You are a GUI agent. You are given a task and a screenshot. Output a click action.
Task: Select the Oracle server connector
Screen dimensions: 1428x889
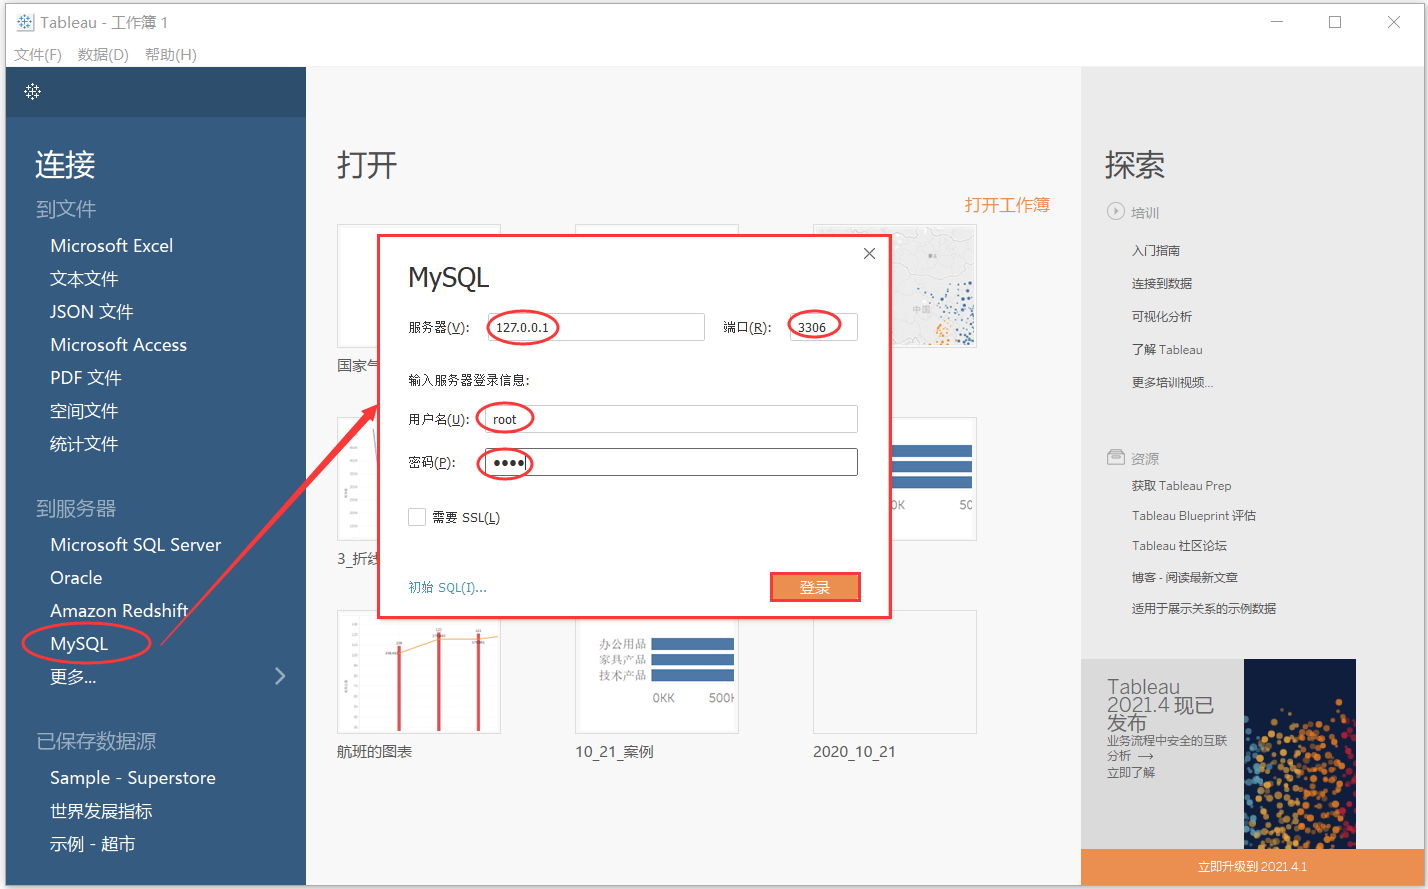click(x=74, y=577)
